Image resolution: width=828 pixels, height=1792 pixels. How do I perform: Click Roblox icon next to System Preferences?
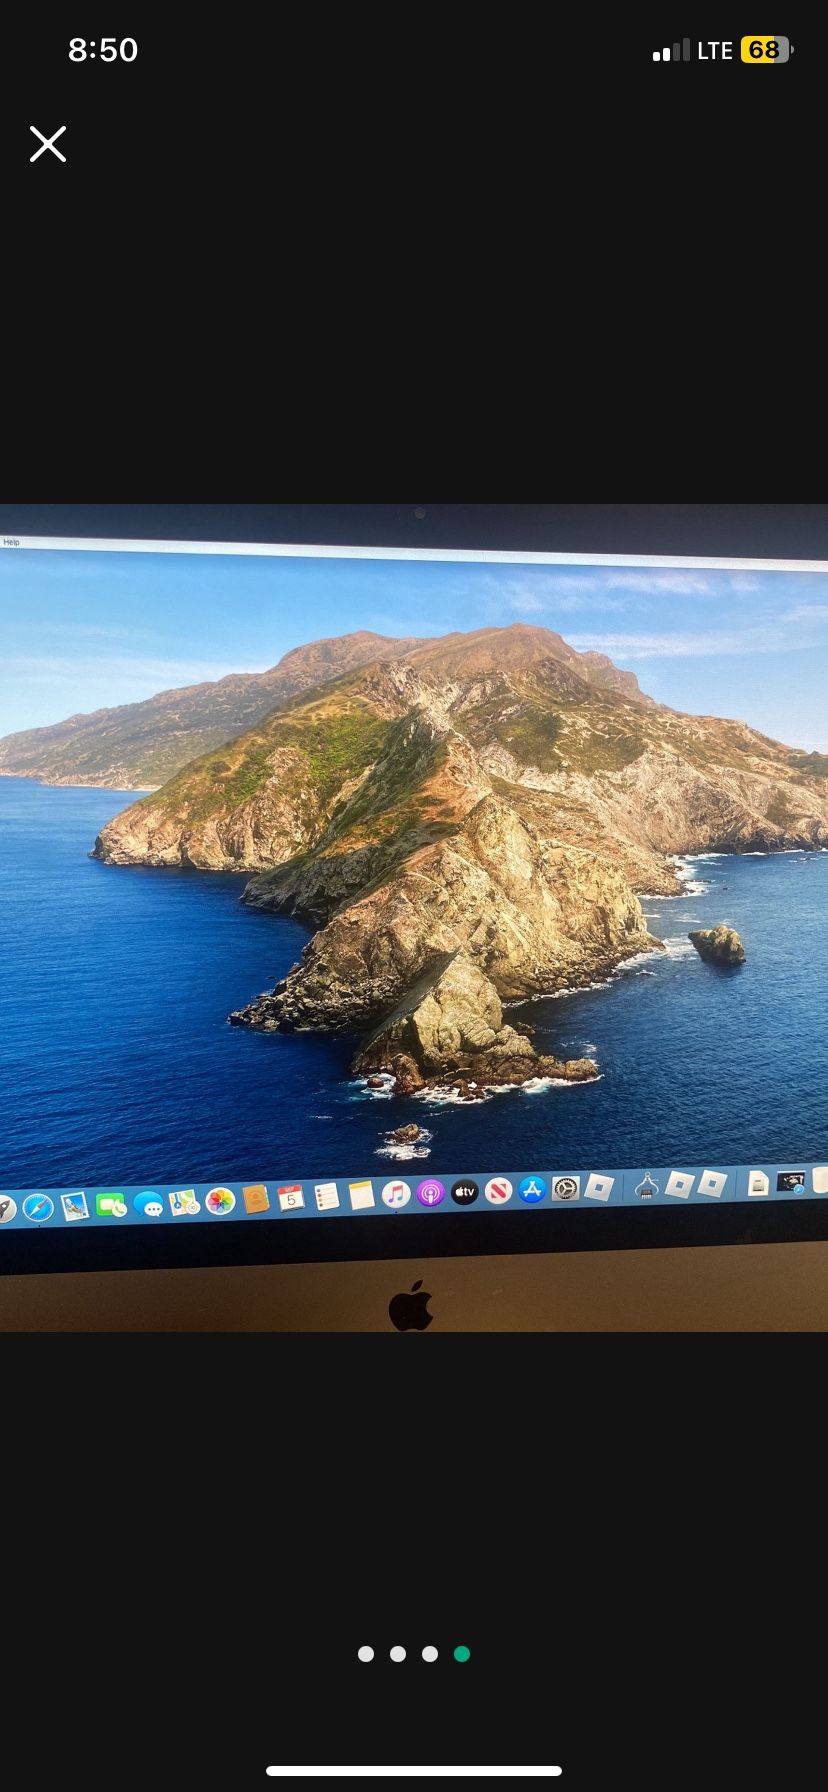pos(599,1187)
